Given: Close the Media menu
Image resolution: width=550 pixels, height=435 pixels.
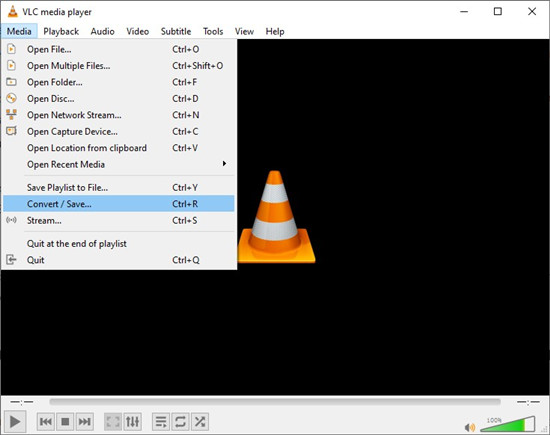Looking at the screenshot, I should [19, 31].
